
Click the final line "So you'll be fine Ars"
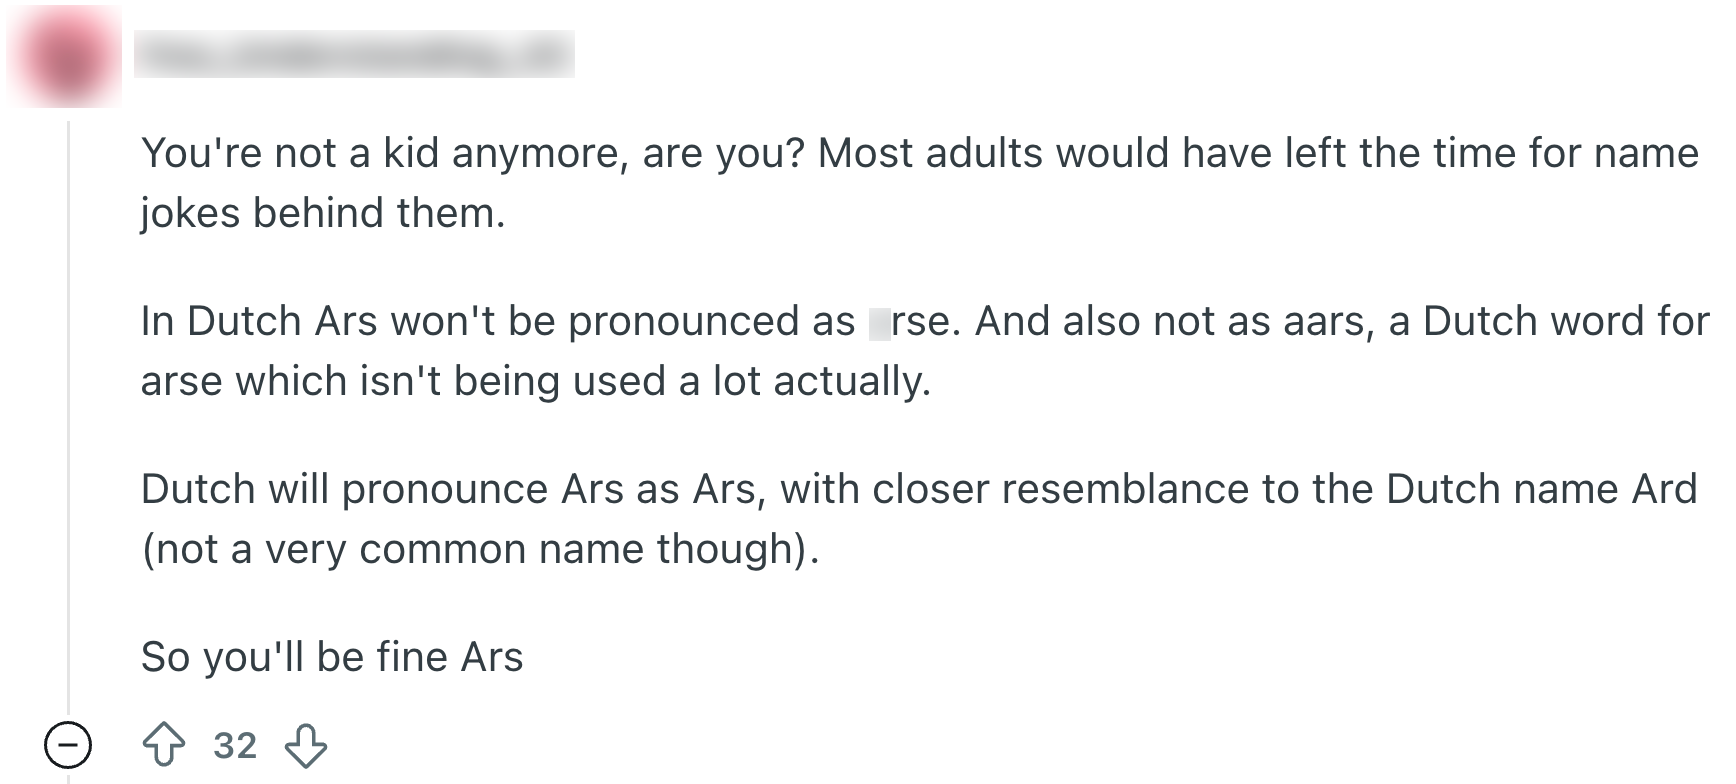pos(332,657)
